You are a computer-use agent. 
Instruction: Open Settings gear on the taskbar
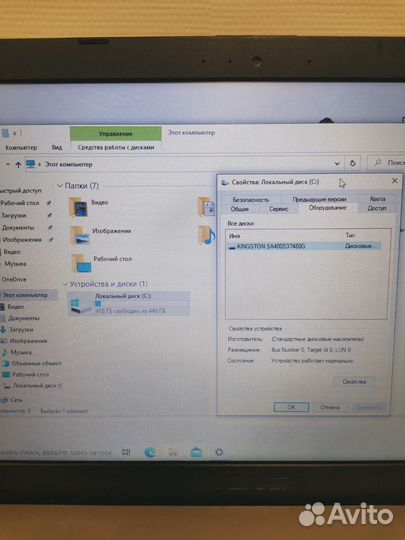[219, 452]
